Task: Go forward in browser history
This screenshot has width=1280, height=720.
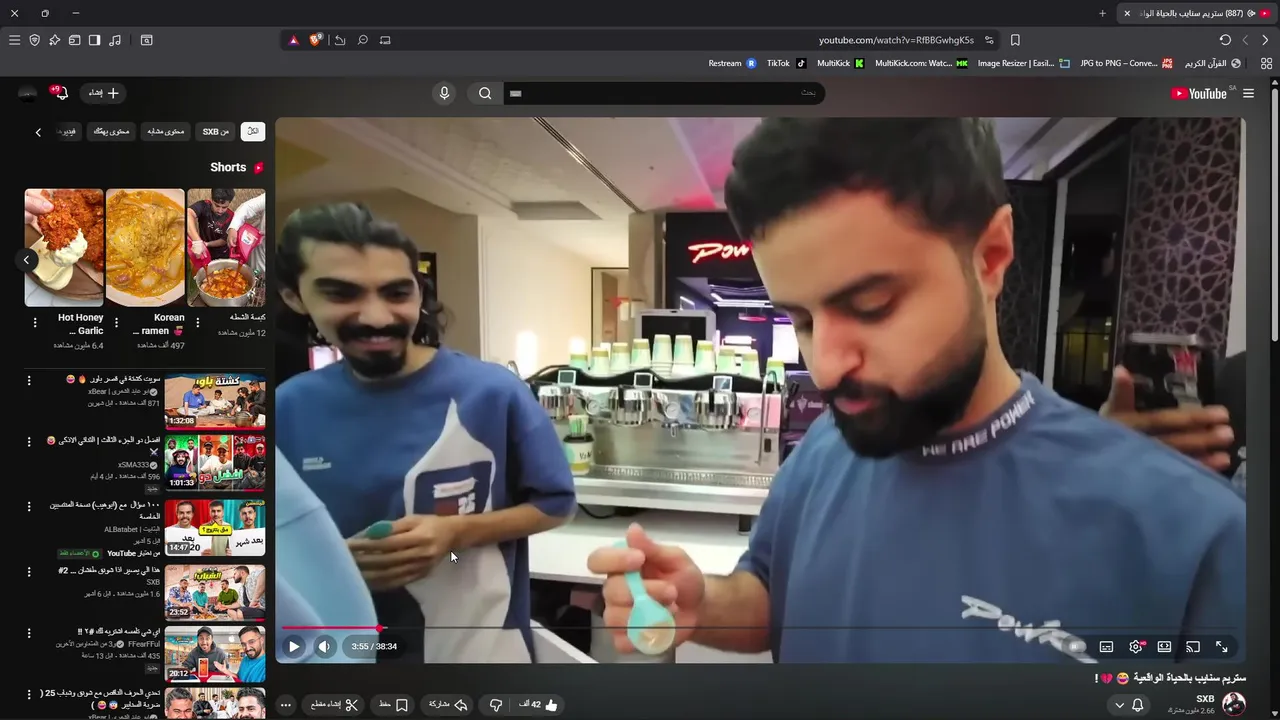Action: [x=1245, y=40]
